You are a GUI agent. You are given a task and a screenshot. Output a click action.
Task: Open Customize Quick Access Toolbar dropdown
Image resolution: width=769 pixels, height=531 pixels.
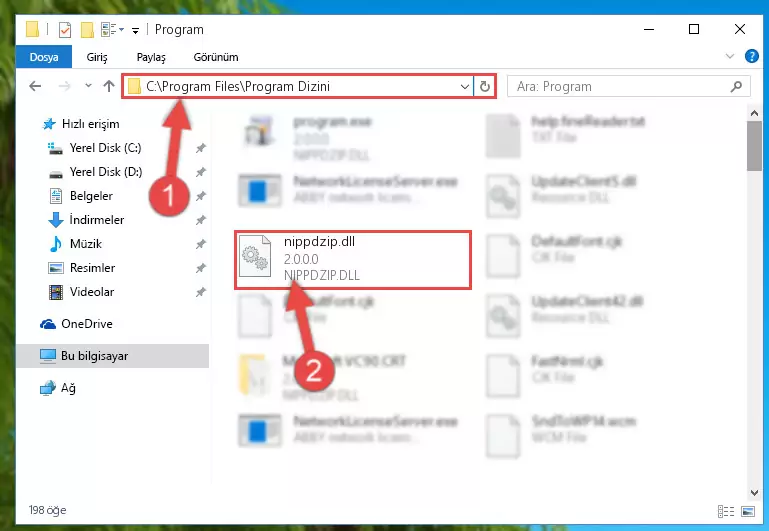coord(135,30)
